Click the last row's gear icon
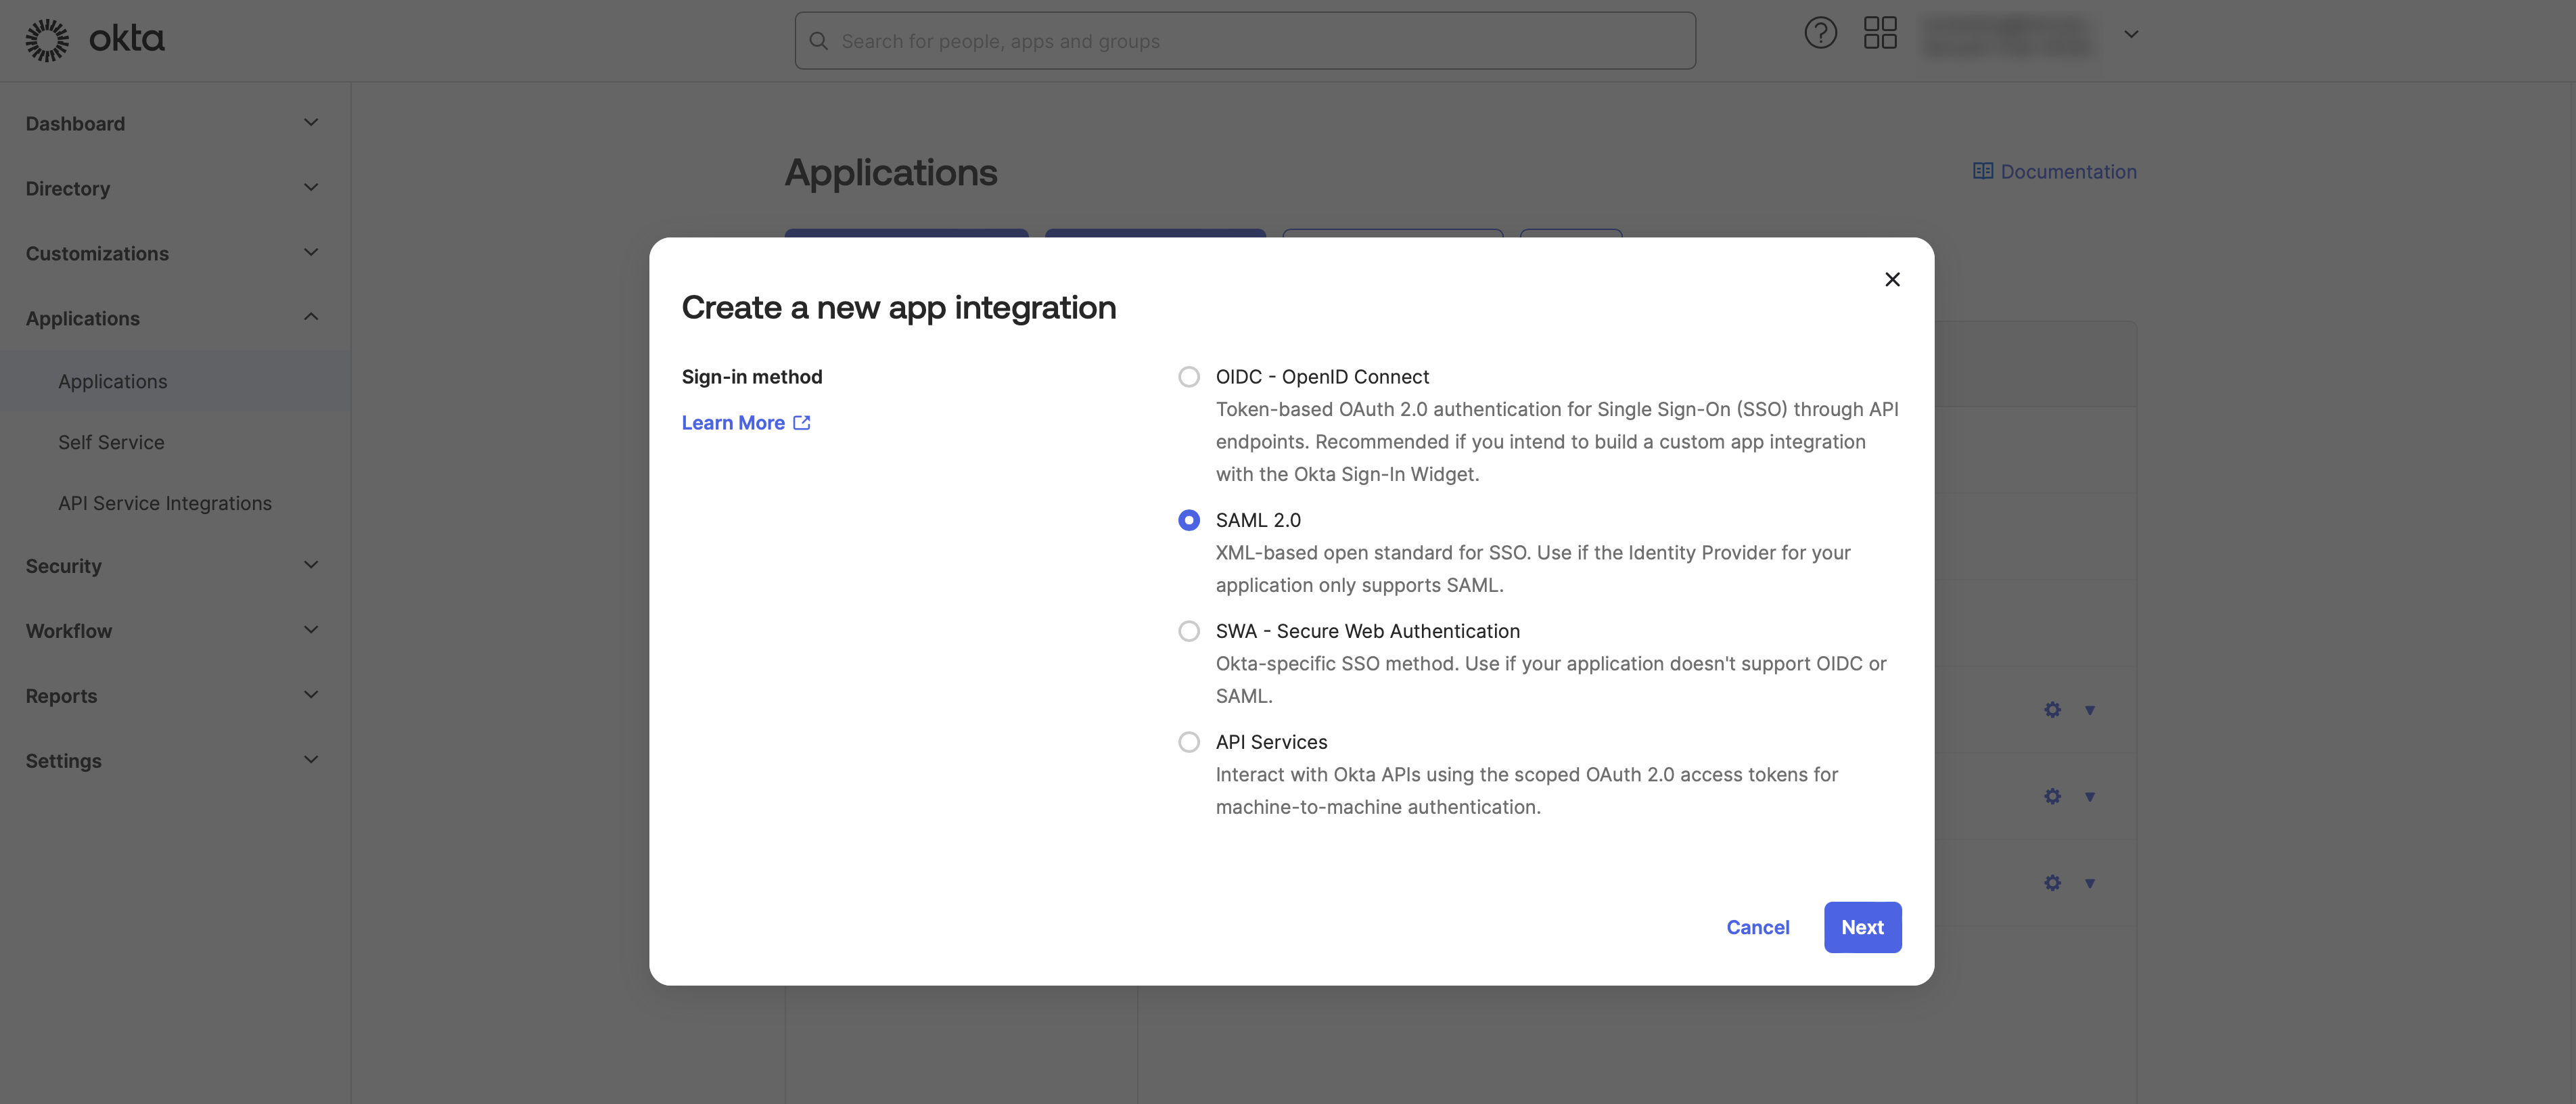2576x1104 pixels. (x=2052, y=883)
